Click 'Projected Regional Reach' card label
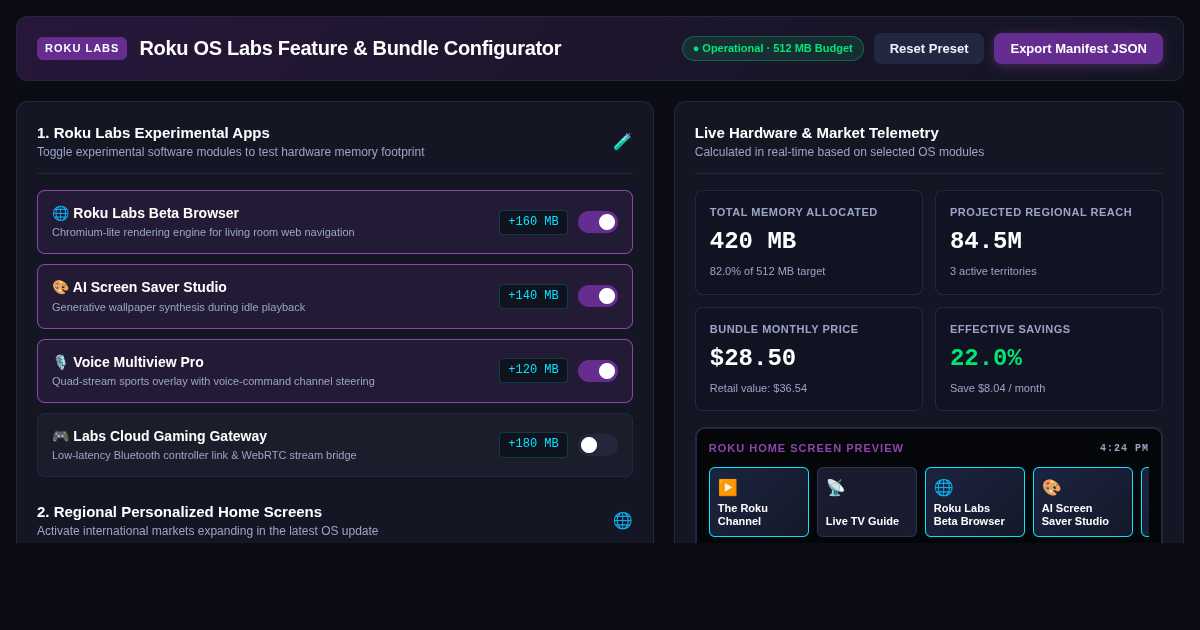The height and width of the screenshot is (630, 1200). point(1041,212)
